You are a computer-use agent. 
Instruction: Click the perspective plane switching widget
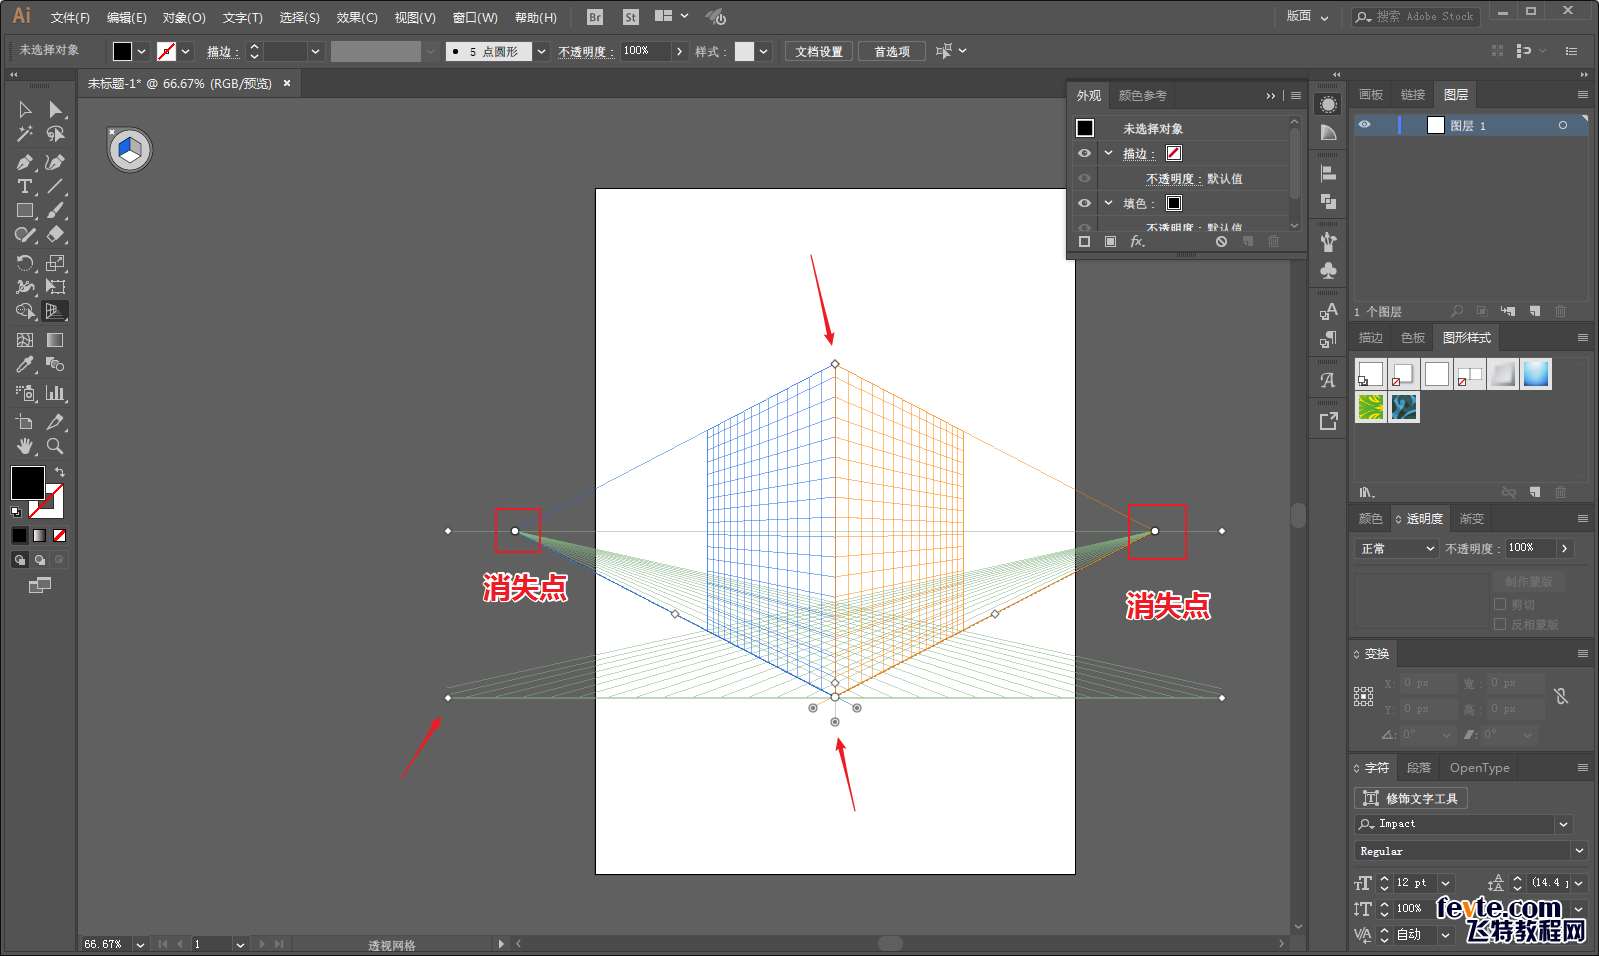pyautogui.click(x=130, y=150)
